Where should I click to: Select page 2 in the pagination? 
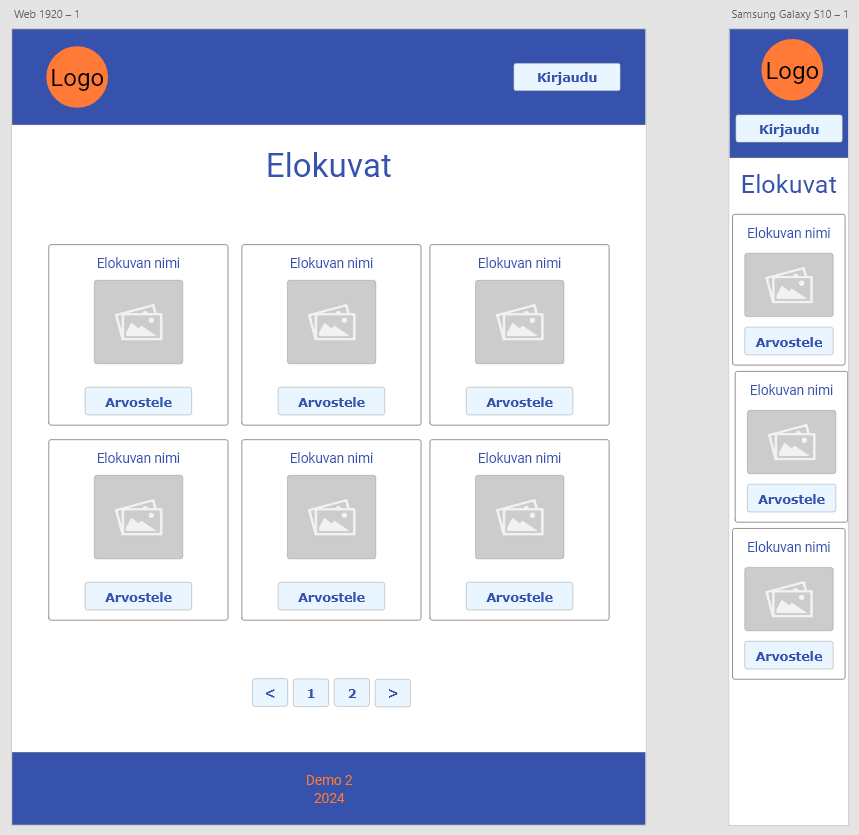(x=352, y=693)
